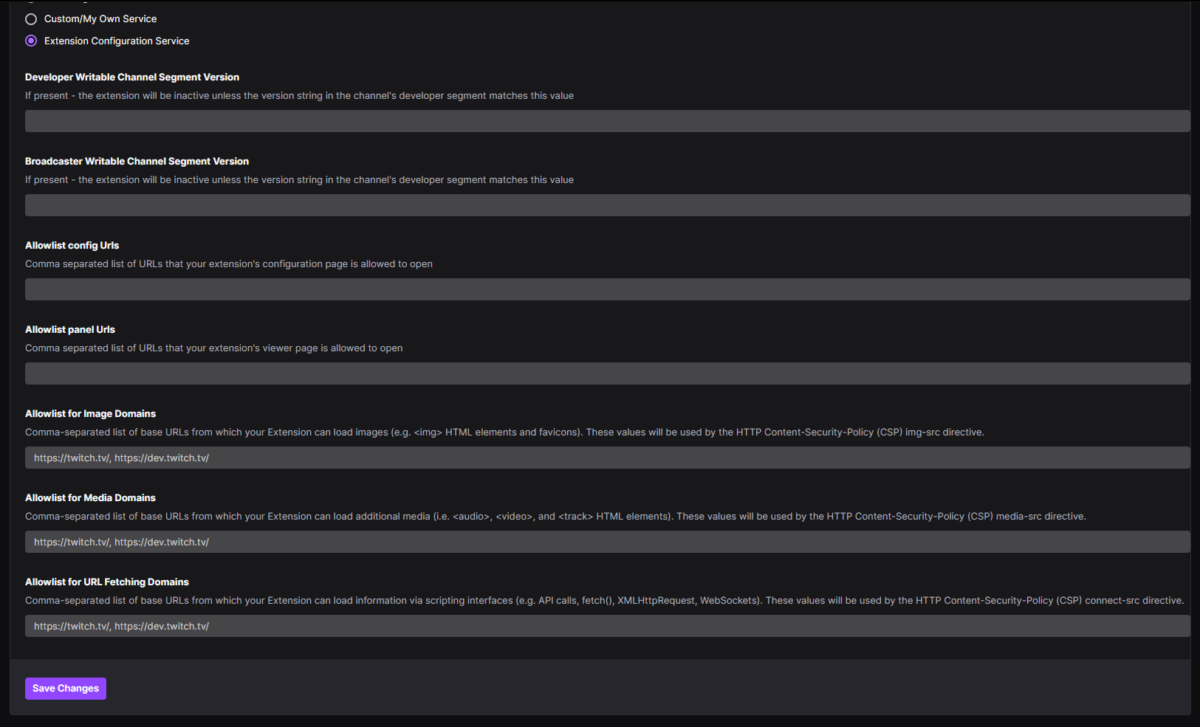Click into the Allowlist config Urls input
Viewport: 1200px width, 727px height.
click(607, 289)
